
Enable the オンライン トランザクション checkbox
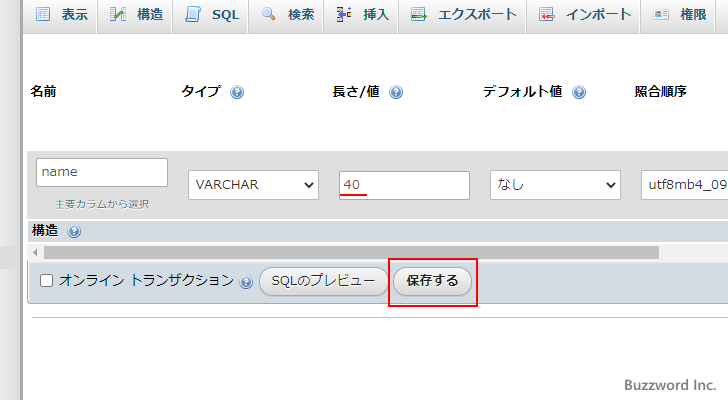point(46,281)
